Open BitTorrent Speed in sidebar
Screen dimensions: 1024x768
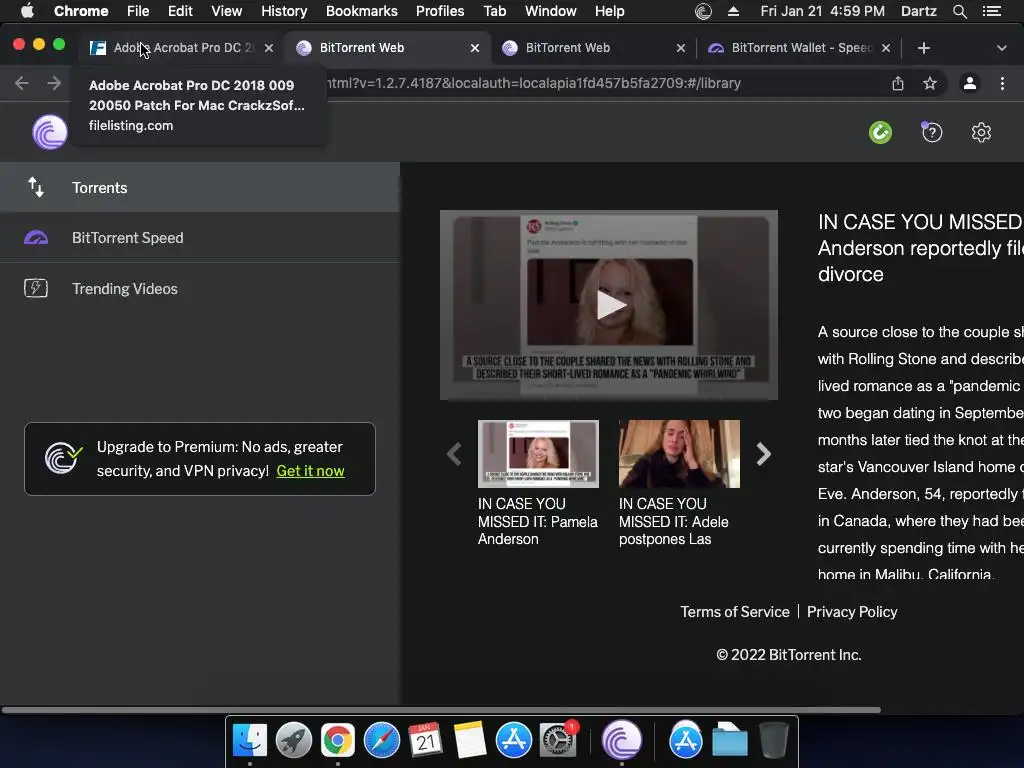pos(199,238)
